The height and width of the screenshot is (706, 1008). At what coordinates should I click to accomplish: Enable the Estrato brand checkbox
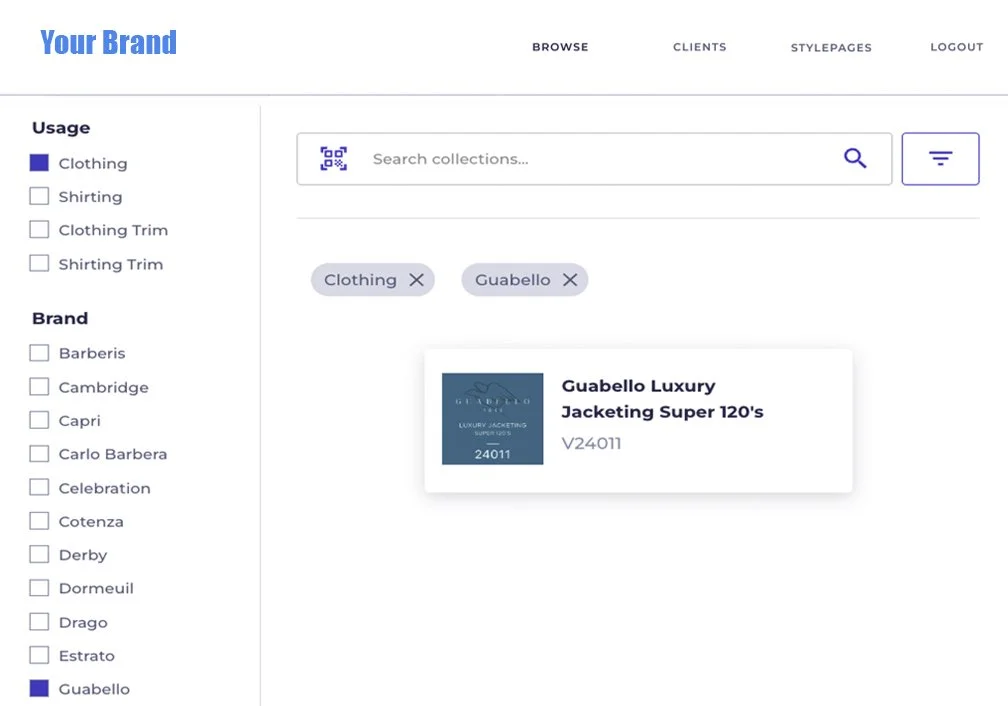(x=39, y=655)
